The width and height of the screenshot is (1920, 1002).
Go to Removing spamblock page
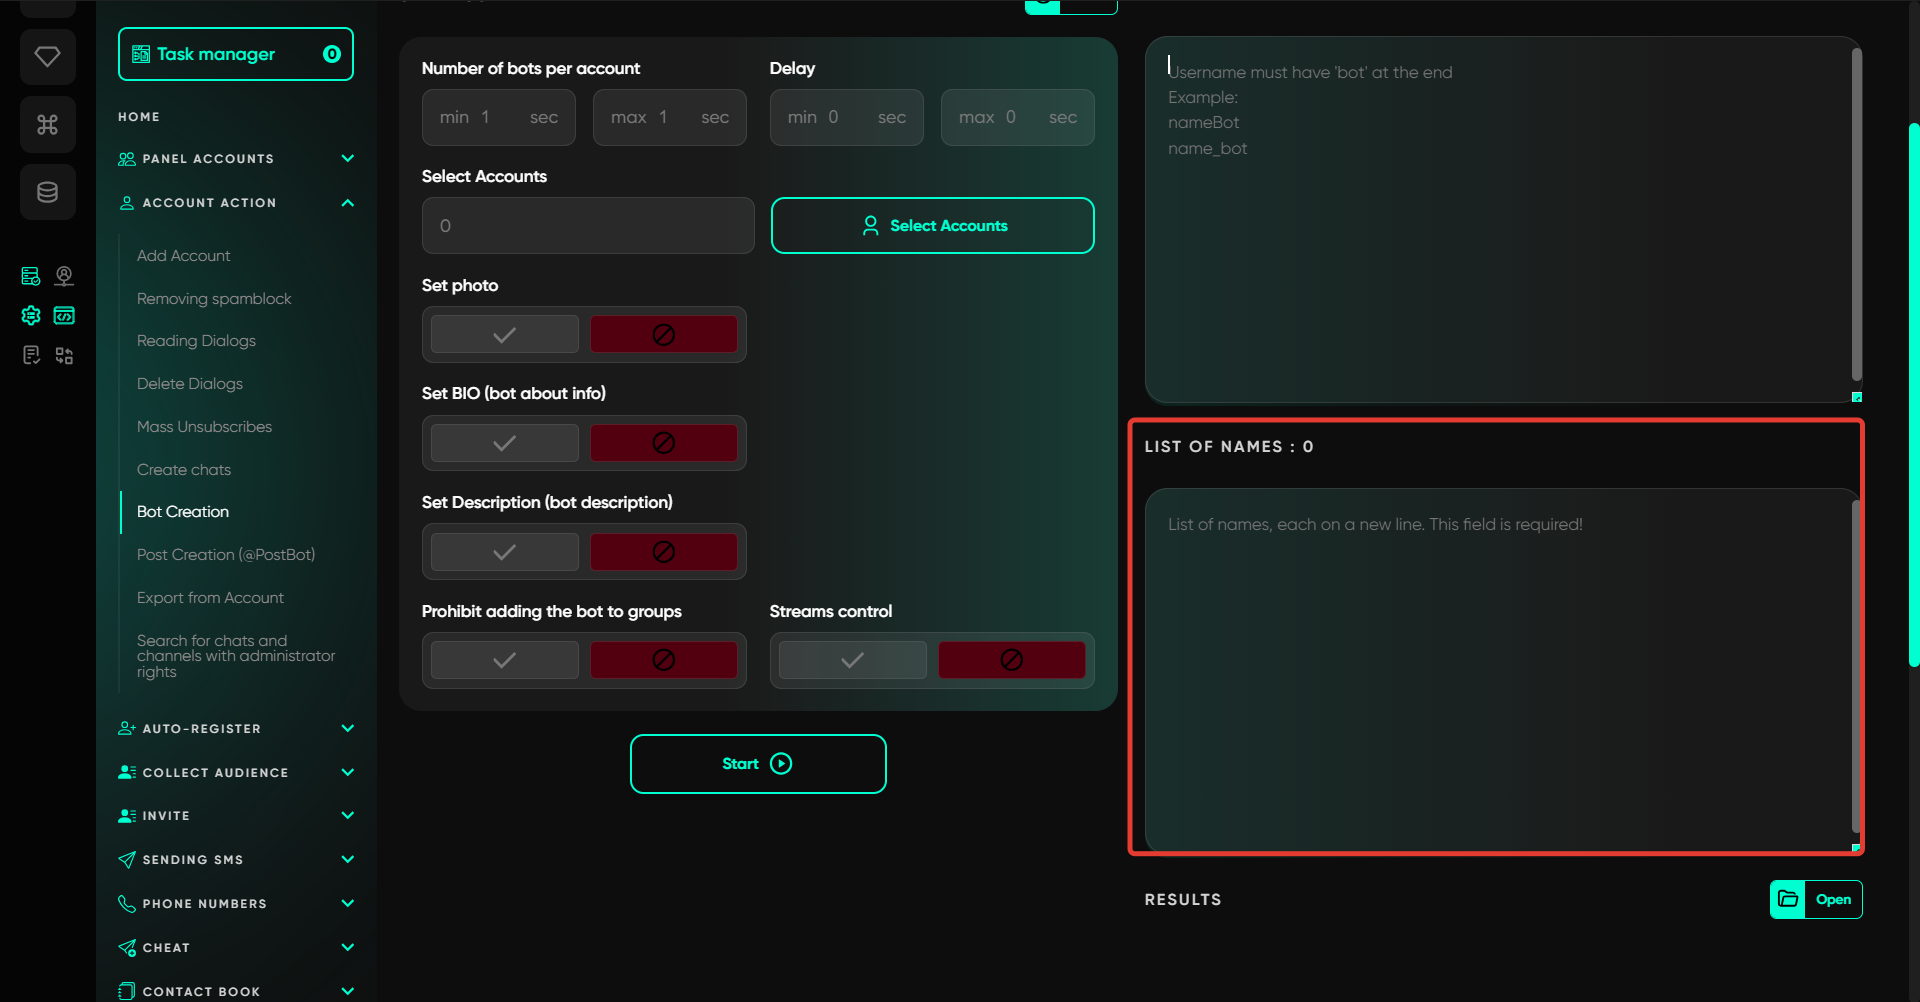point(214,299)
